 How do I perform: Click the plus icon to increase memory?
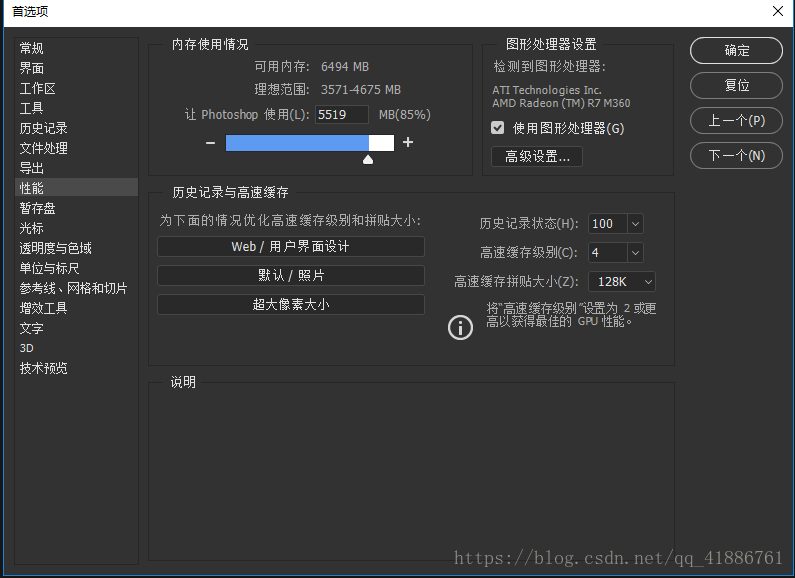point(408,142)
